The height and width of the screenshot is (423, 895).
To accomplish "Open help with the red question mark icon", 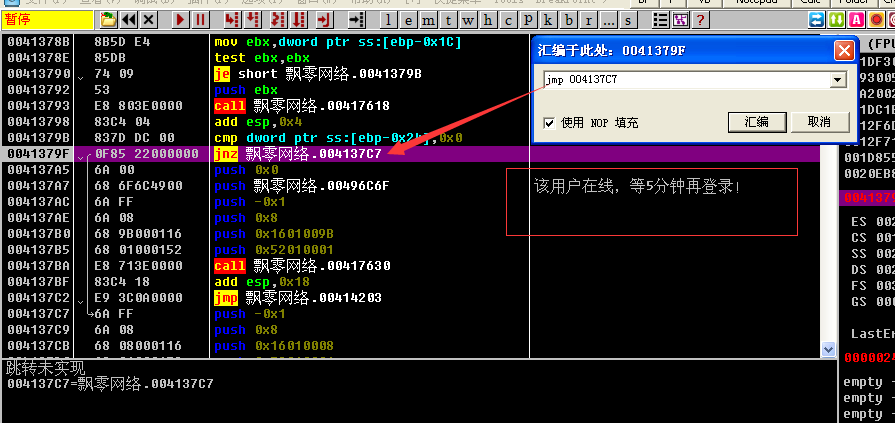I will pos(700,20).
